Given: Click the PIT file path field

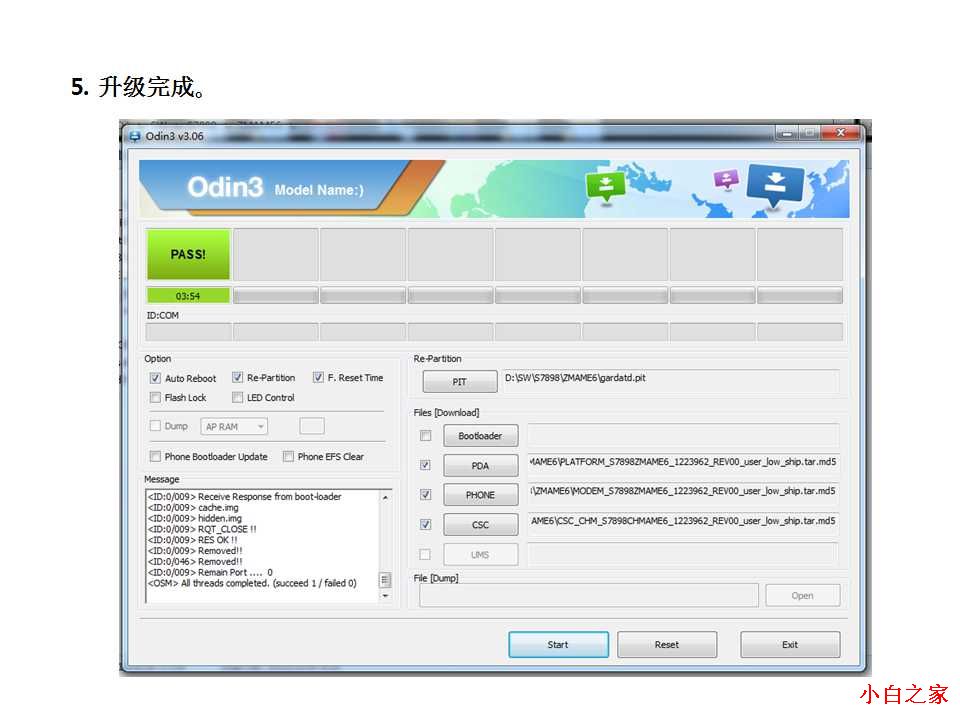Looking at the screenshot, I should click(x=670, y=379).
